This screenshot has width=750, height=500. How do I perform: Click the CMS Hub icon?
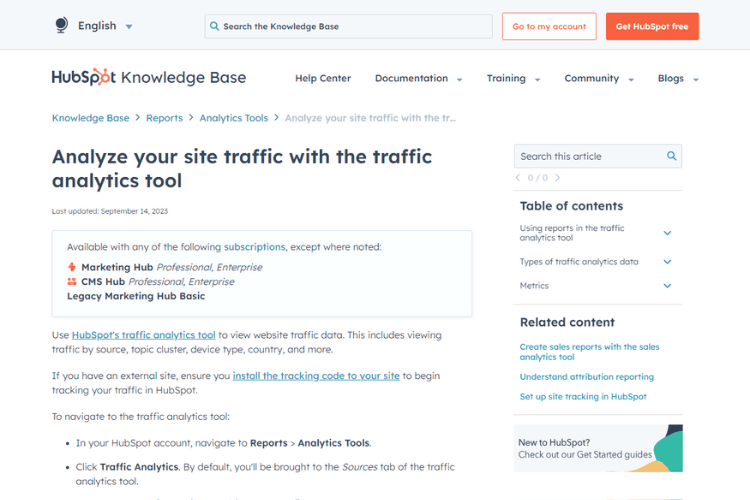72,281
